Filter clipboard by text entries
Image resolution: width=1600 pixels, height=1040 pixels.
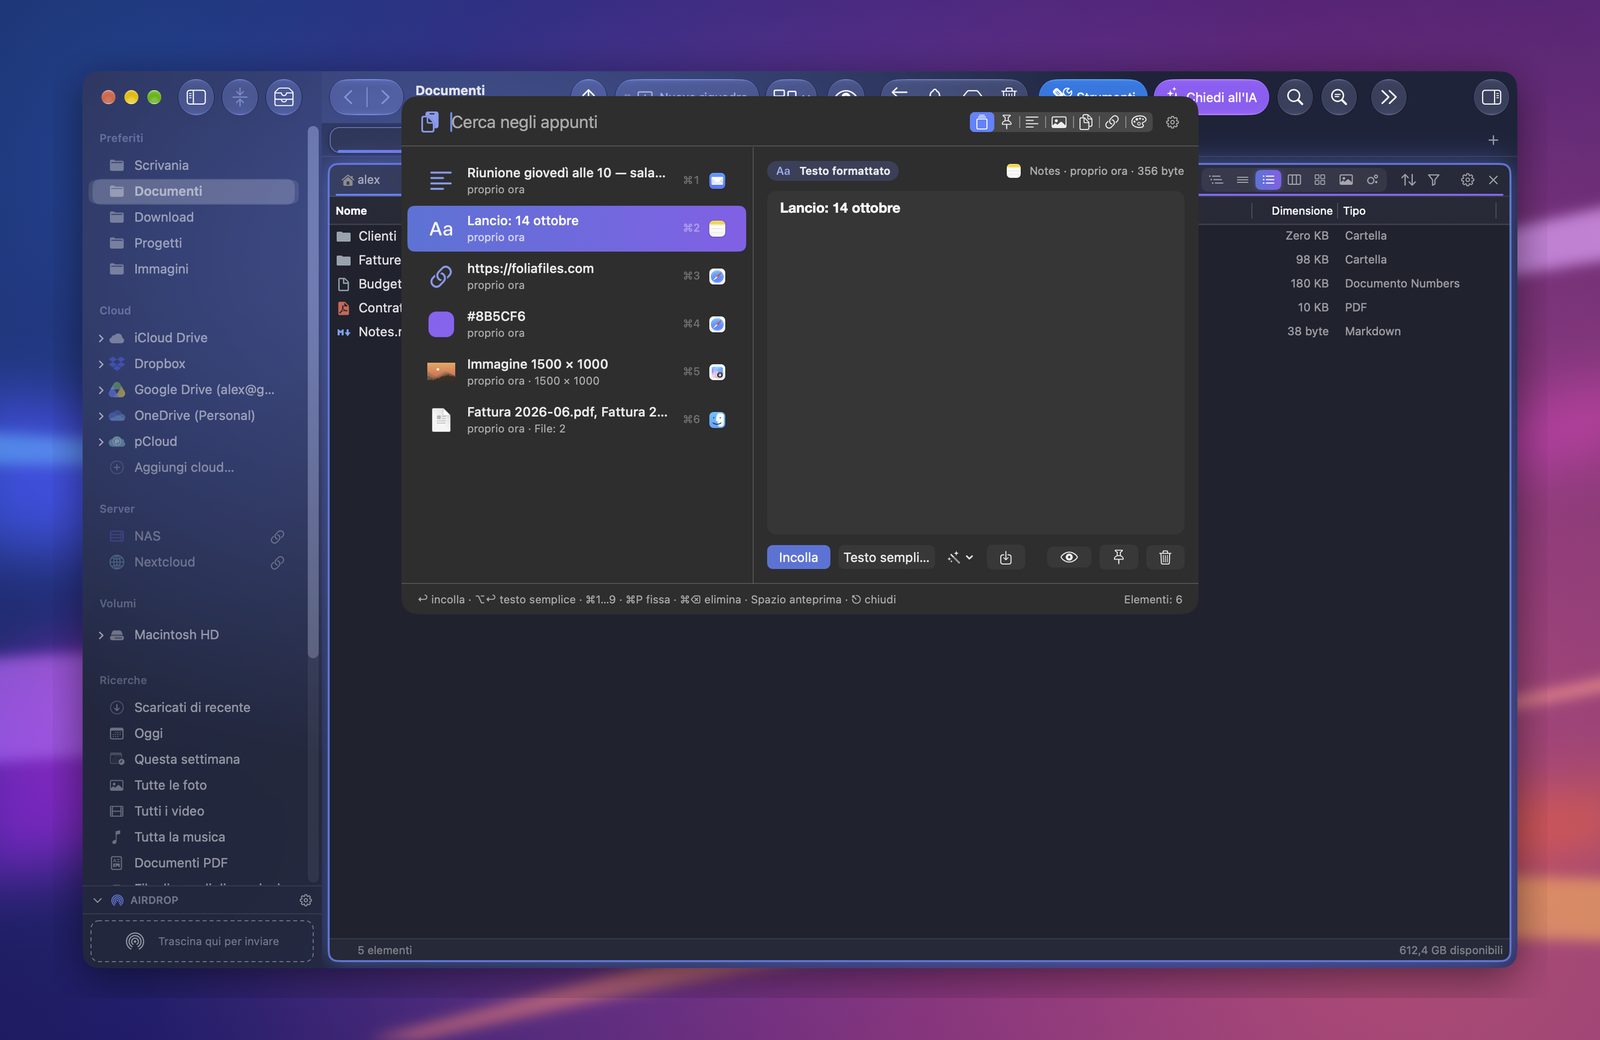pos(1032,122)
